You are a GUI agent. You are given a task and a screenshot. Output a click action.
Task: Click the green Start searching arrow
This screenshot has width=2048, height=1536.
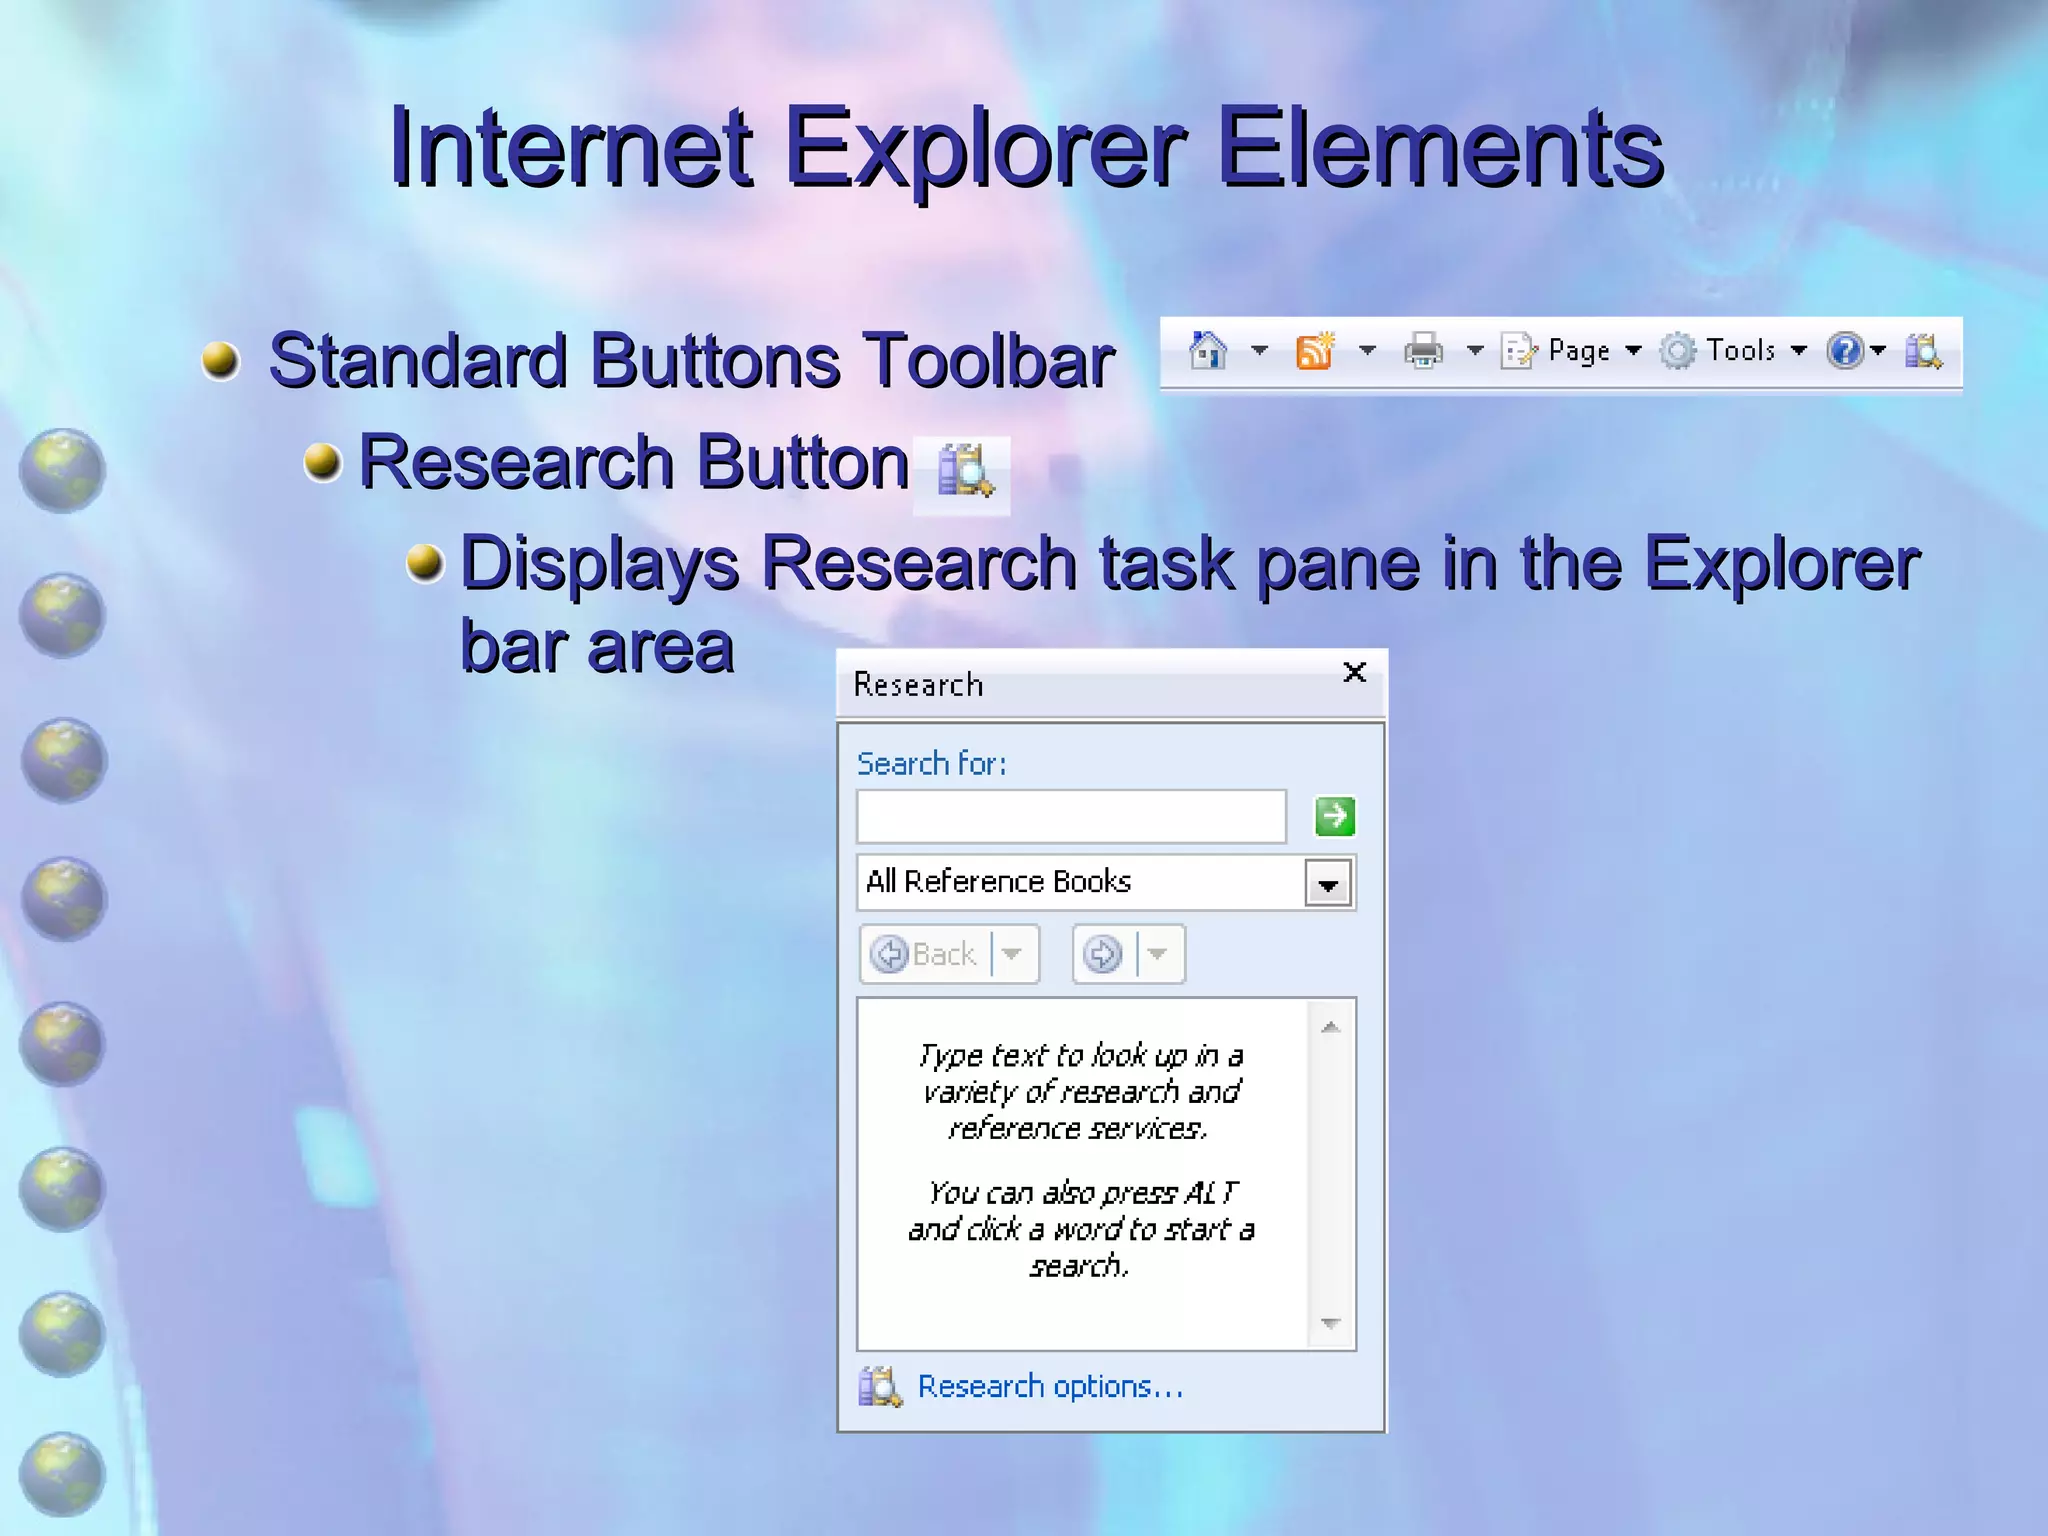pos(1335,816)
